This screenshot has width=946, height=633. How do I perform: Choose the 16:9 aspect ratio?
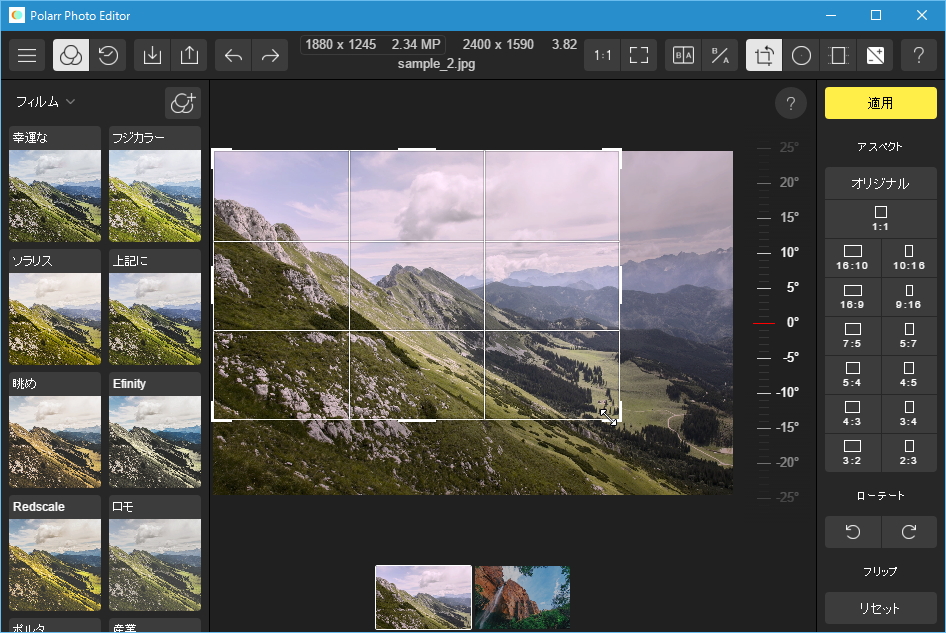pos(852,297)
